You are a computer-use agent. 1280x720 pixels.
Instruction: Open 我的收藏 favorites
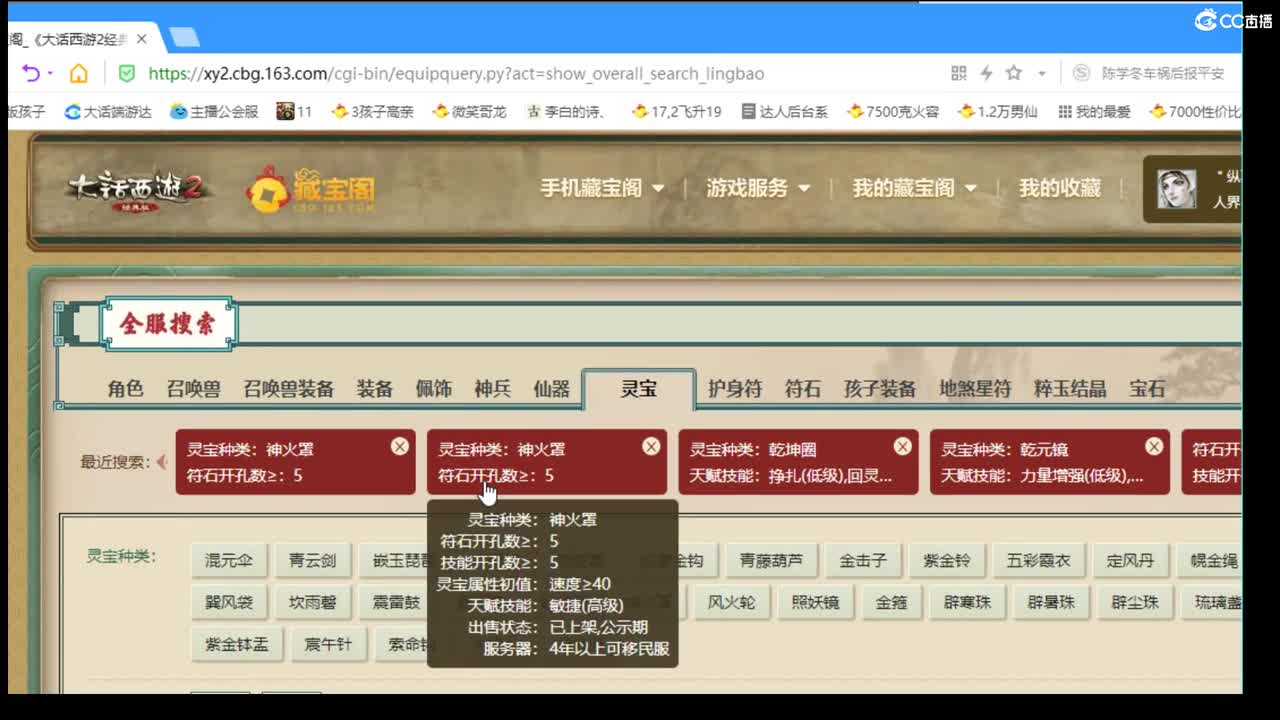pyautogui.click(x=1059, y=187)
